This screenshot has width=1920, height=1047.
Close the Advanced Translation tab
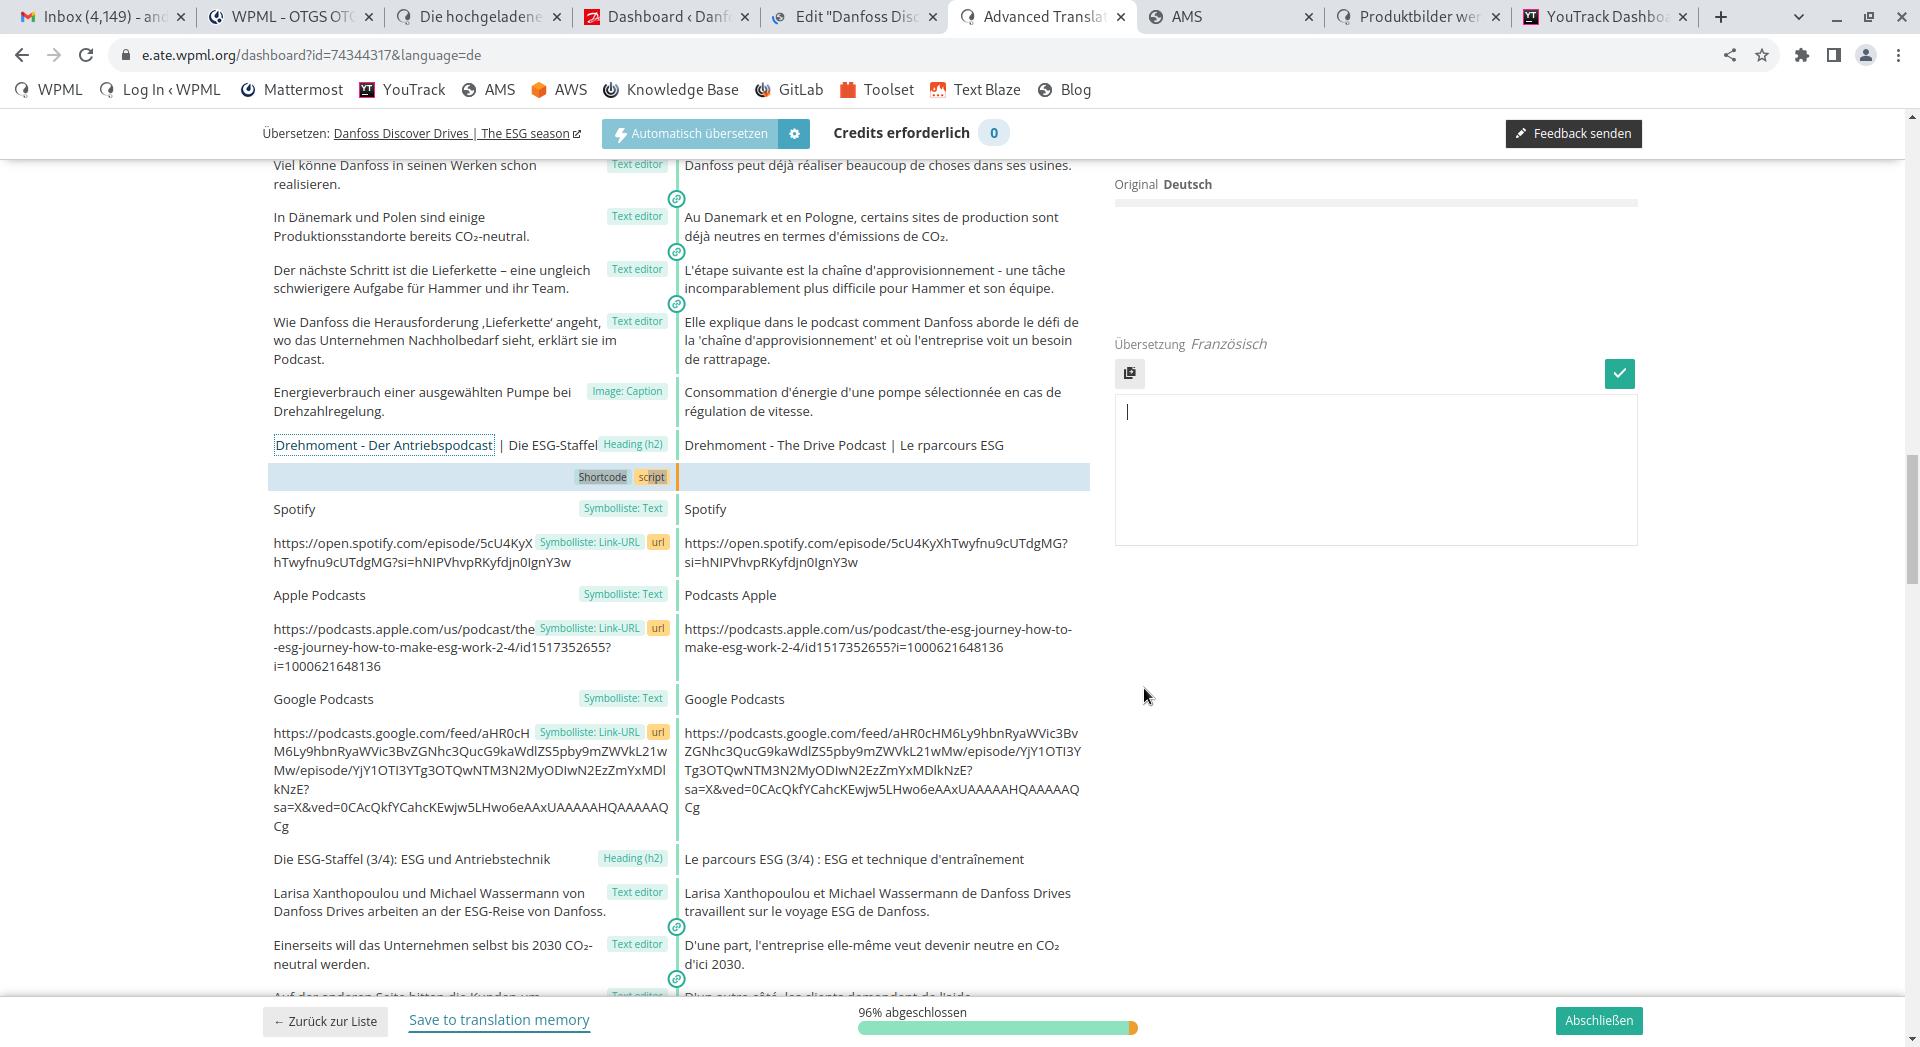click(x=1120, y=17)
